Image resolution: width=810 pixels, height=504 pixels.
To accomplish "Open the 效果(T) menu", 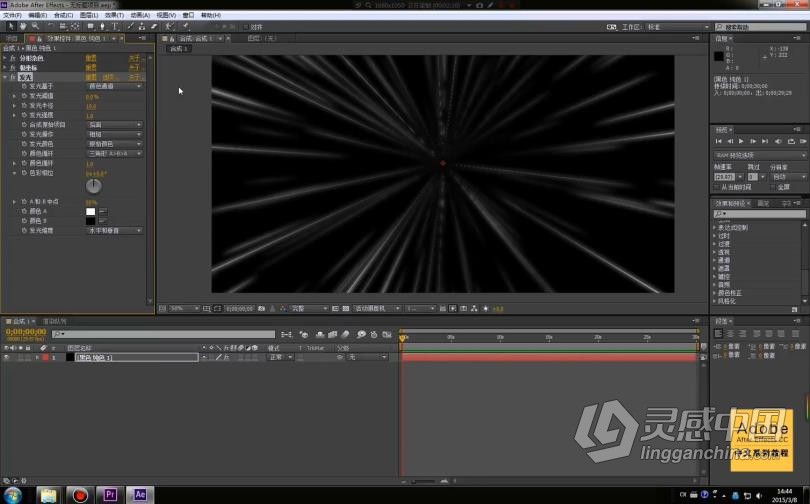I will pyautogui.click(x=114, y=15).
